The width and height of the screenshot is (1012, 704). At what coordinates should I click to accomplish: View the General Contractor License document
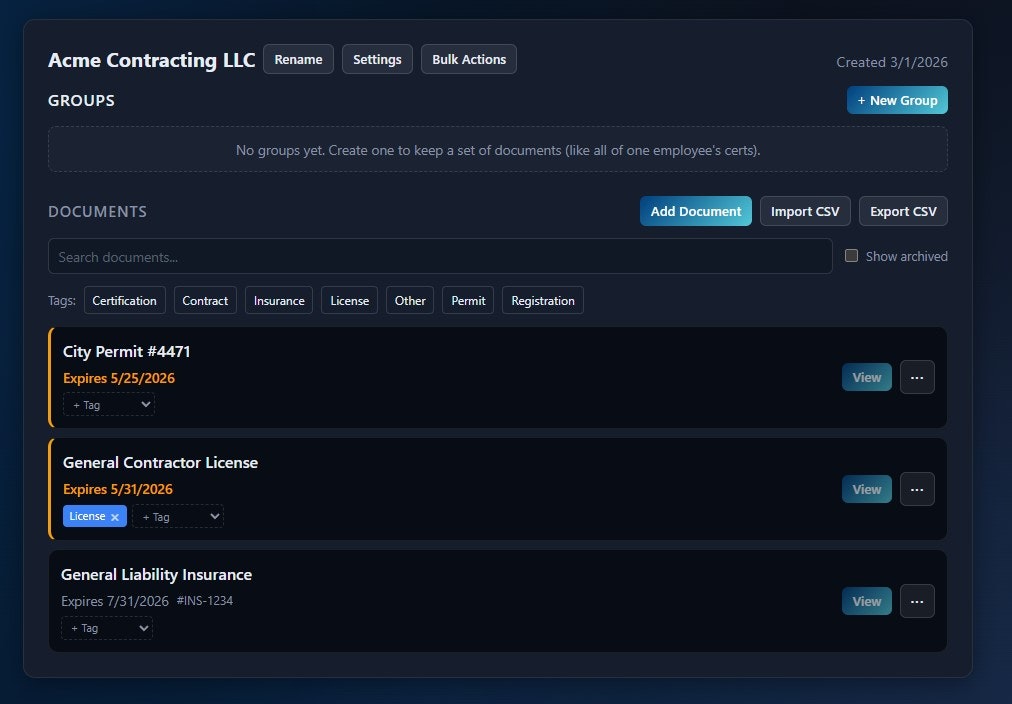point(867,489)
